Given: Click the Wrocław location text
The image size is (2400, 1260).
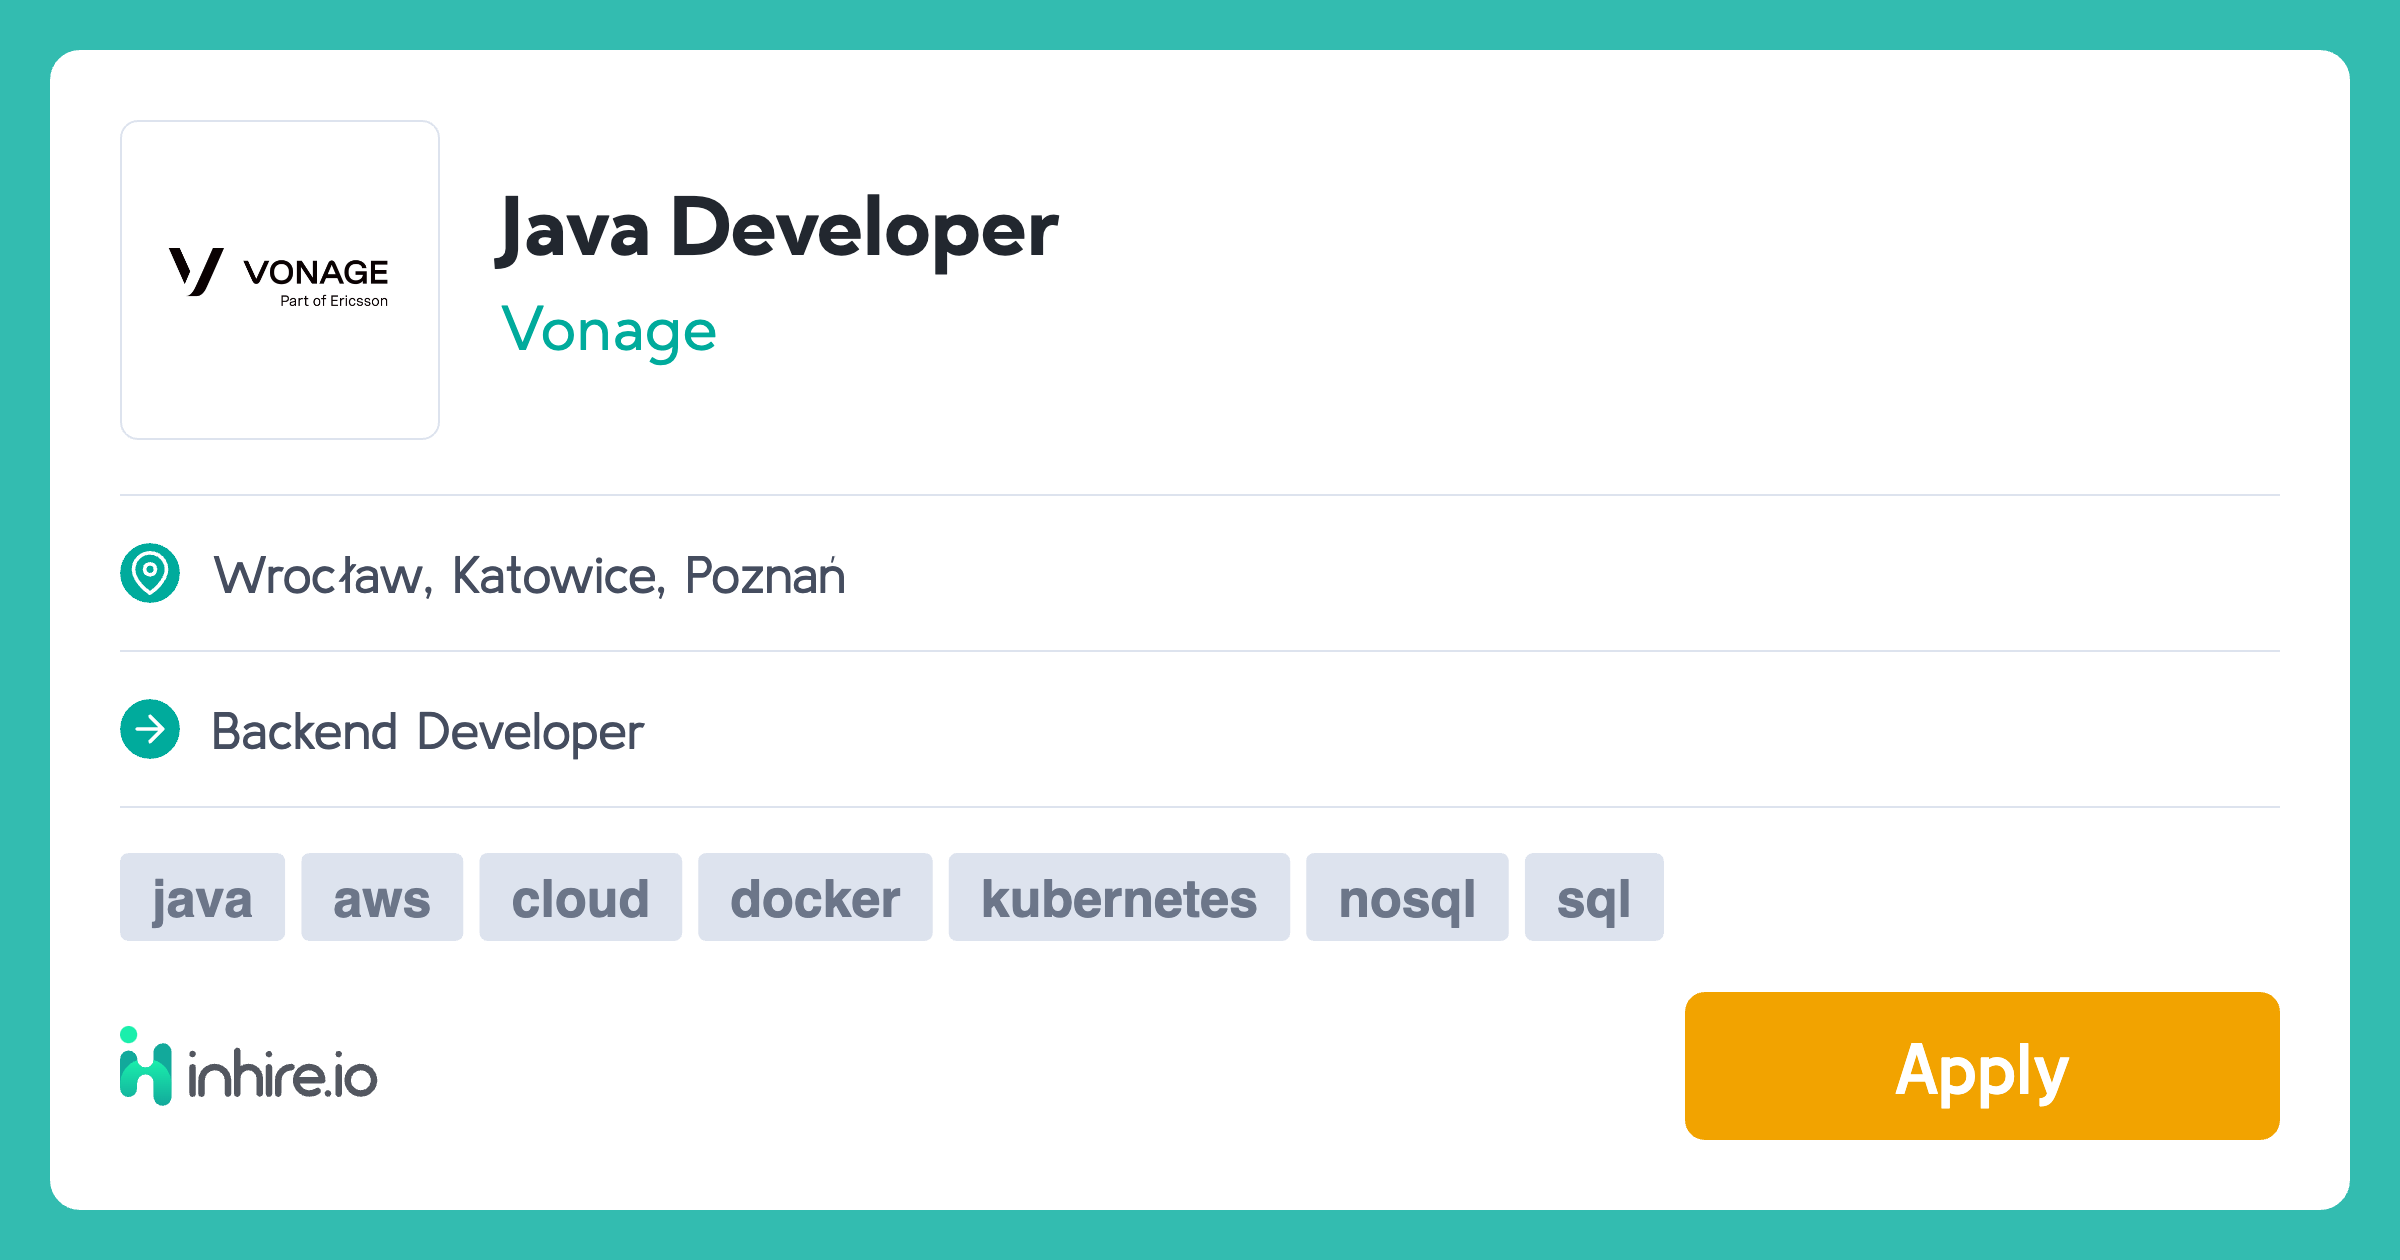Looking at the screenshot, I should pos(318,576).
